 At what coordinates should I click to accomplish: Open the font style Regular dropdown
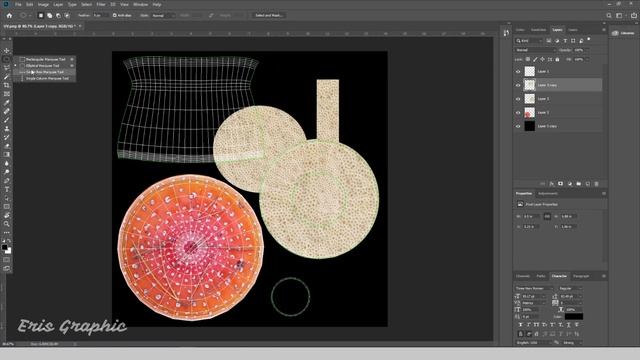(x=570, y=289)
